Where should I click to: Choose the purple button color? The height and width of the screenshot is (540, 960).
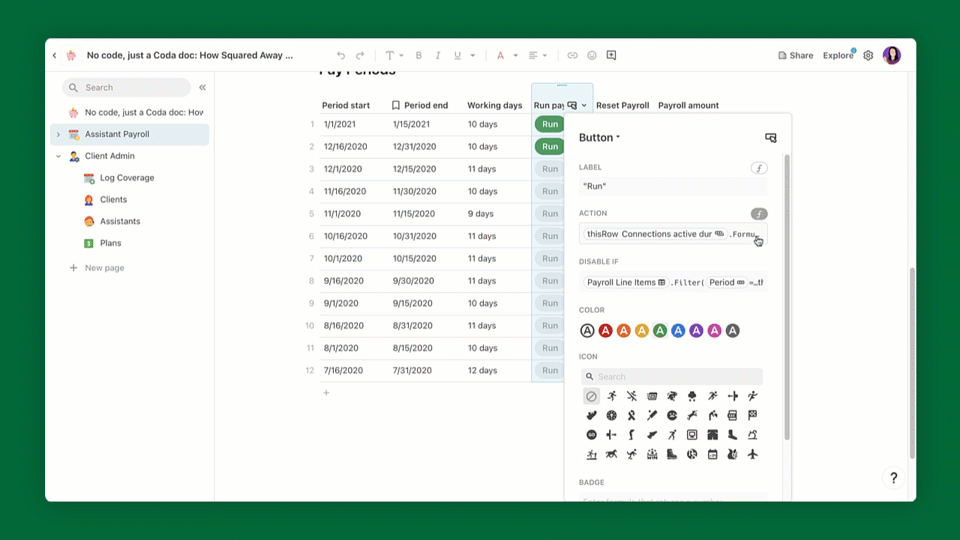pos(696,331)
